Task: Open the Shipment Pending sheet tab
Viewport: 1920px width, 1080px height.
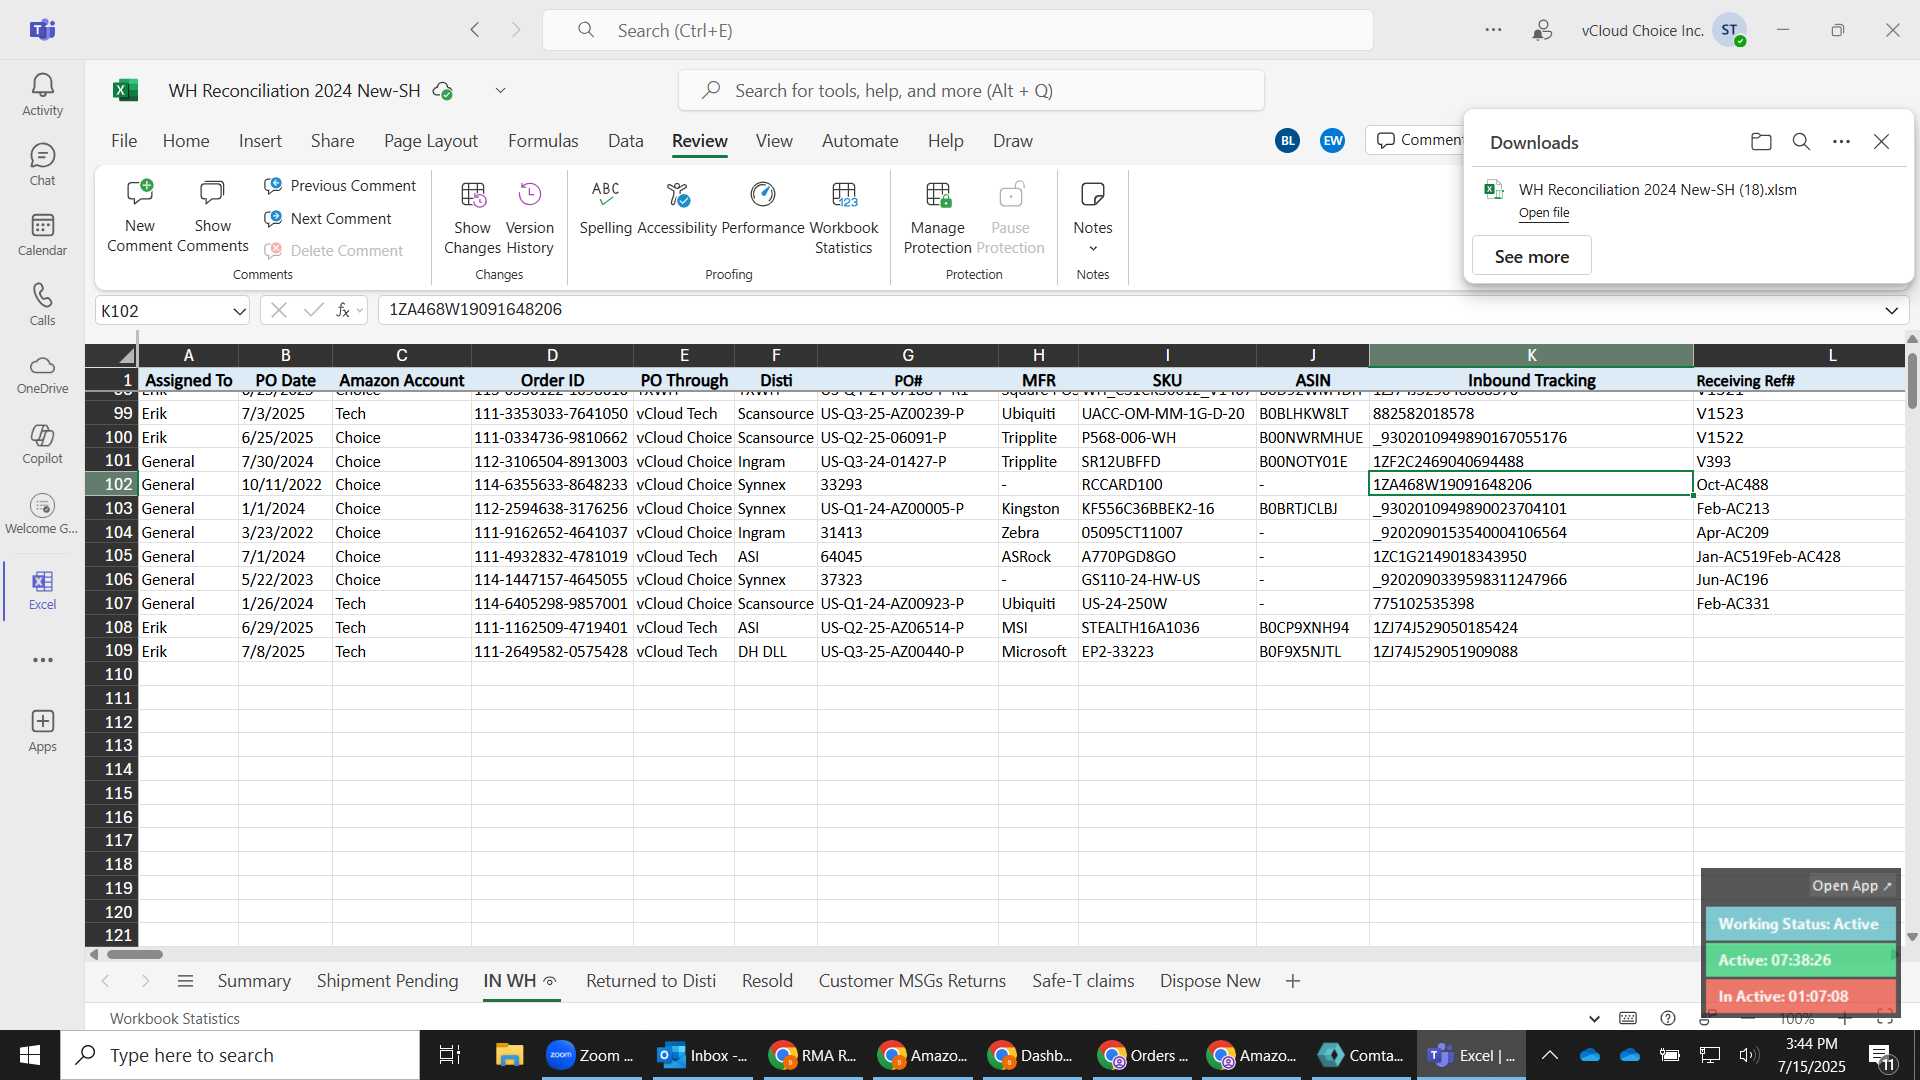Action: pyautogui.click(x=387, y=981)
